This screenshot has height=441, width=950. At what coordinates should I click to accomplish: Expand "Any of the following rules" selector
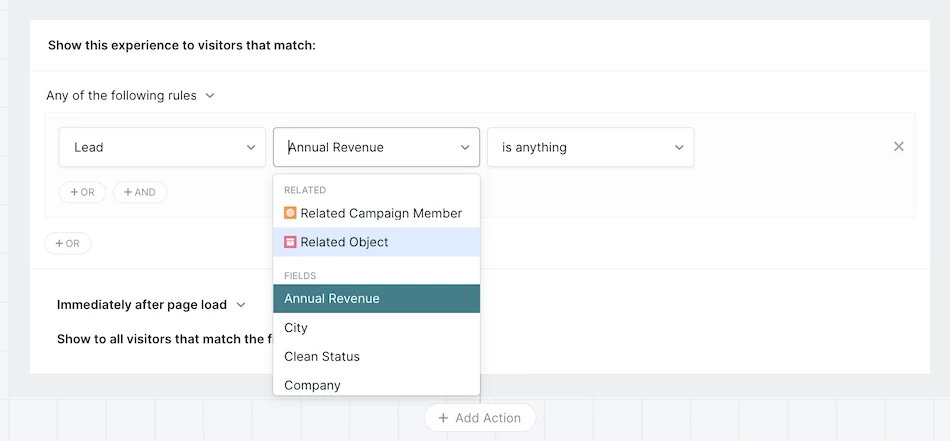[x=130, y=96]
